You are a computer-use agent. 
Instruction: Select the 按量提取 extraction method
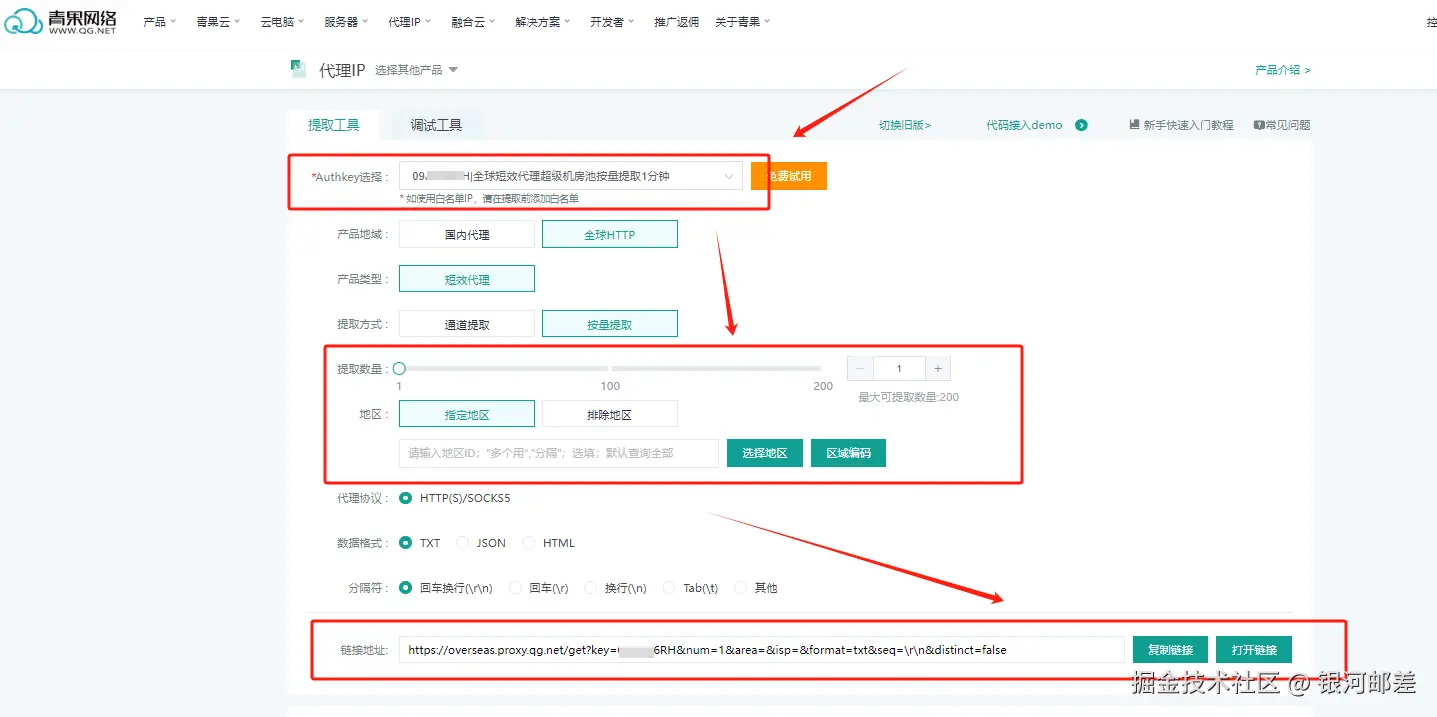click(610, 324)
